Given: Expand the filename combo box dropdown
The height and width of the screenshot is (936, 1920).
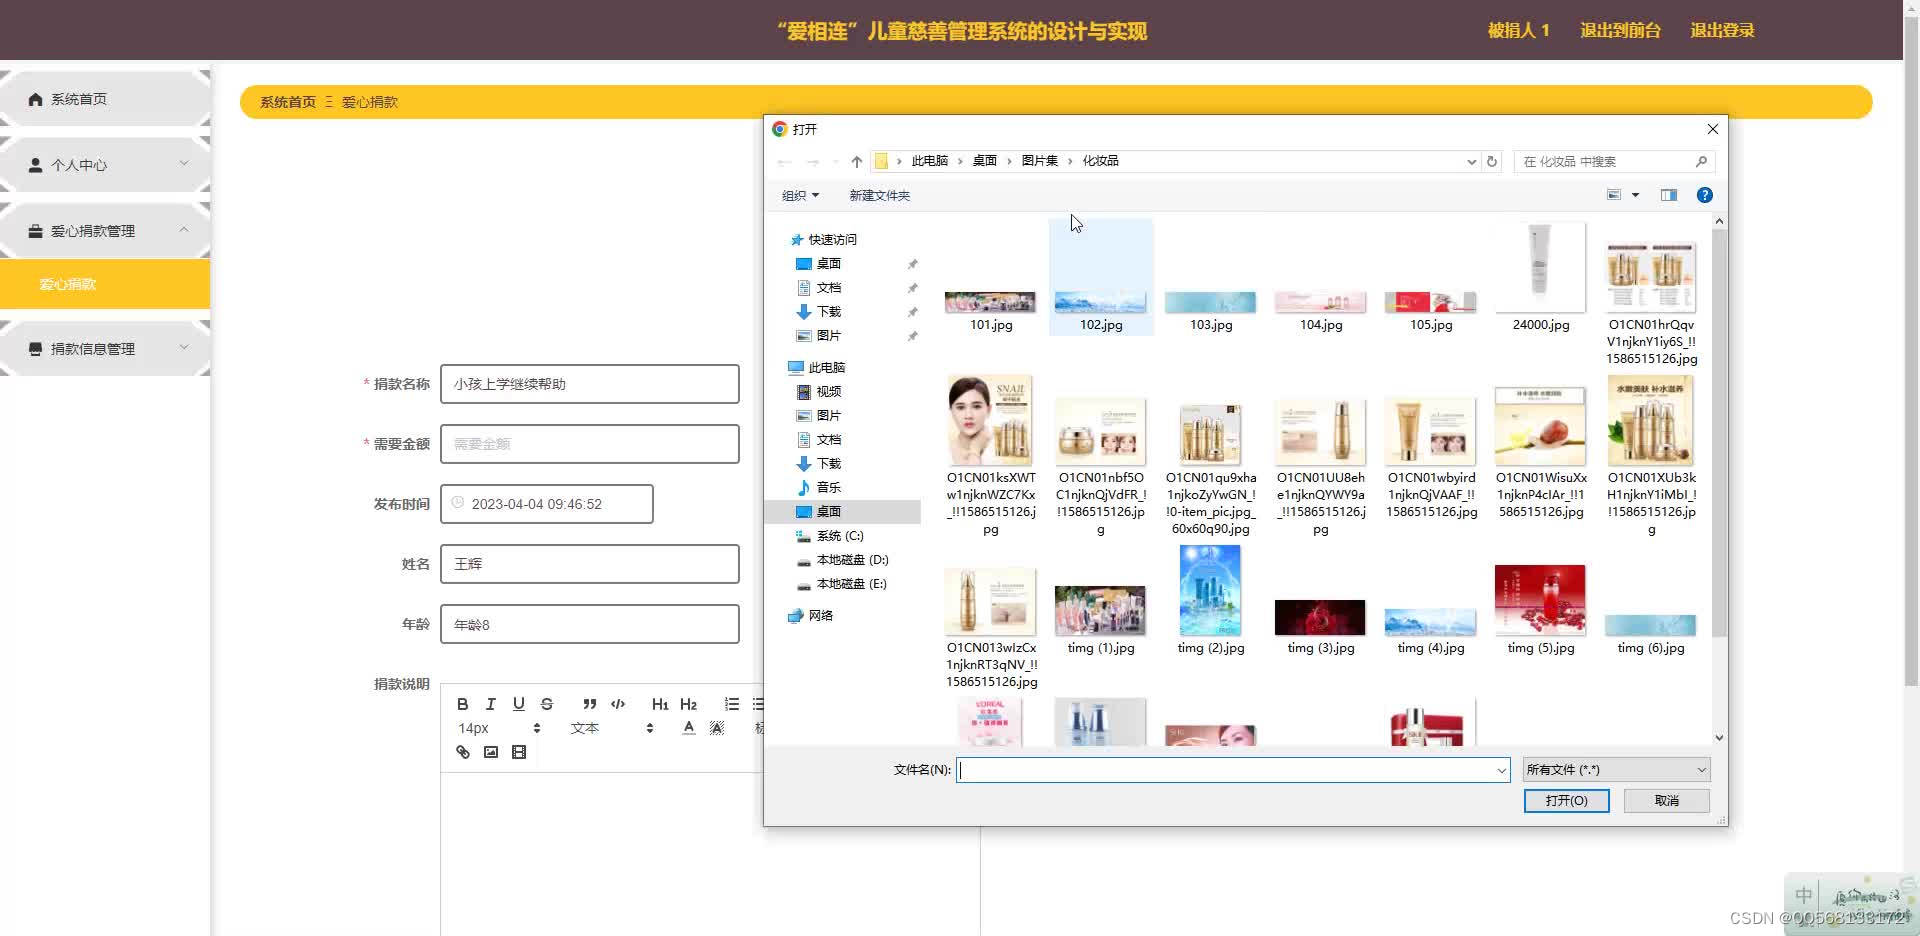Looking at the screenshot, I should [x=1501, y=770].
